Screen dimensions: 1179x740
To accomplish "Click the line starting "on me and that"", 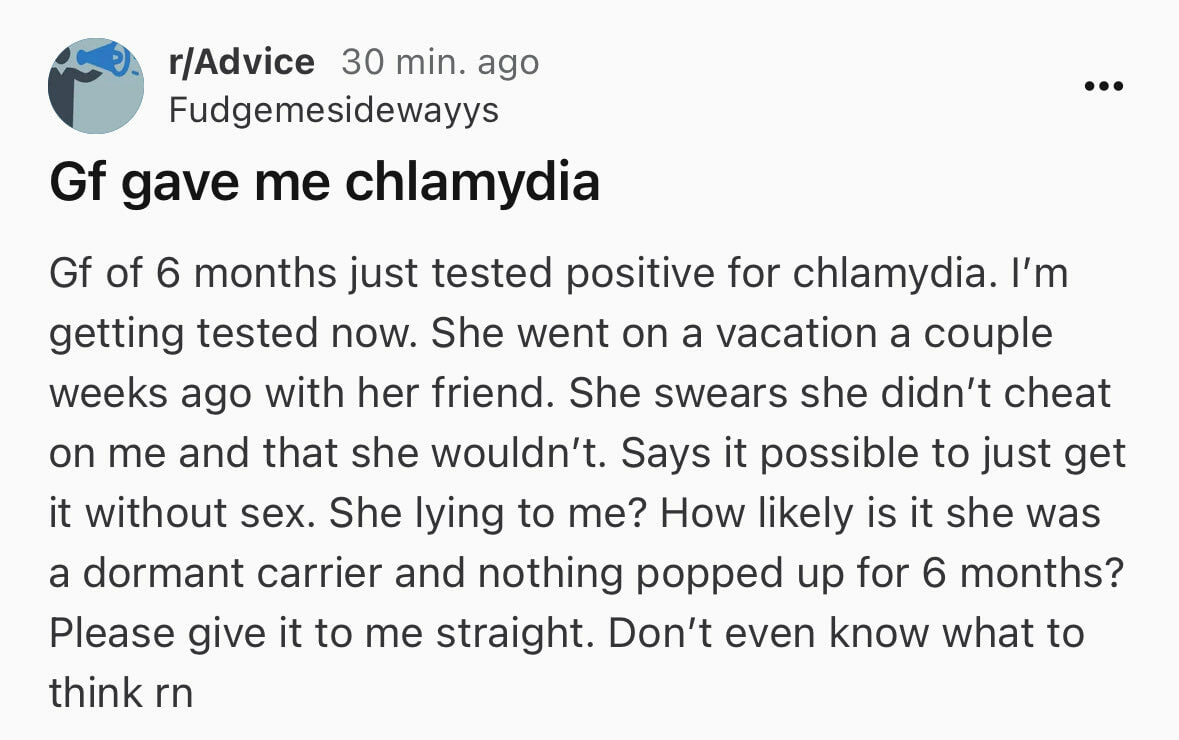I will pos(587,453).
